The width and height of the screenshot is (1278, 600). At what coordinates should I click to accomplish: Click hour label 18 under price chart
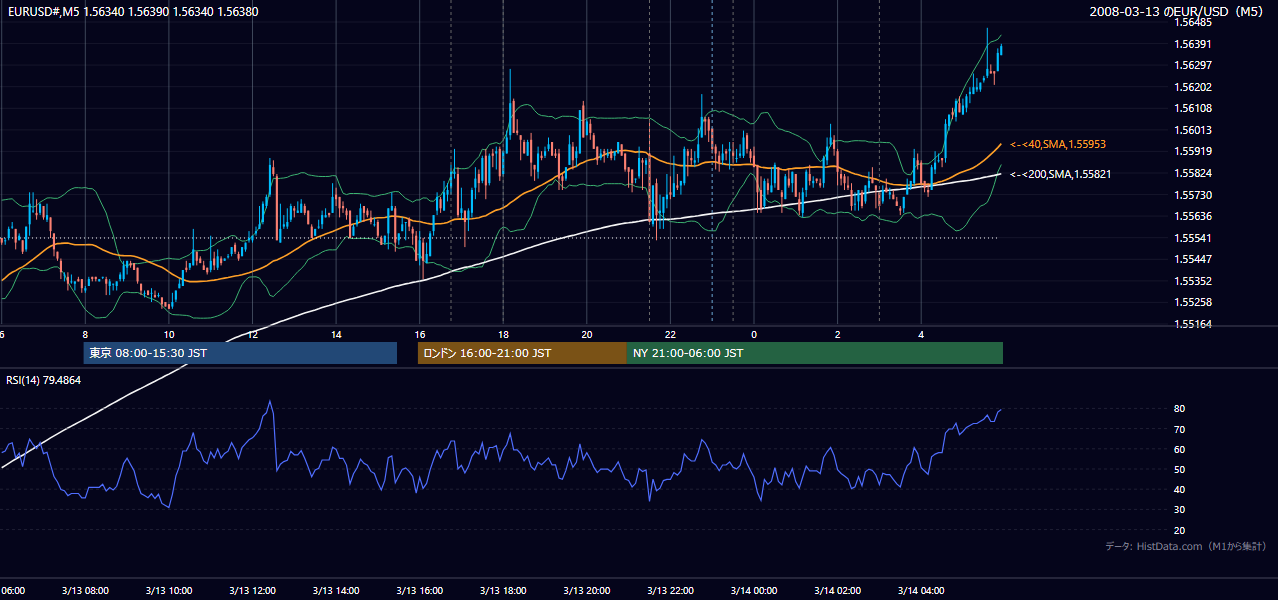[503, 335]
